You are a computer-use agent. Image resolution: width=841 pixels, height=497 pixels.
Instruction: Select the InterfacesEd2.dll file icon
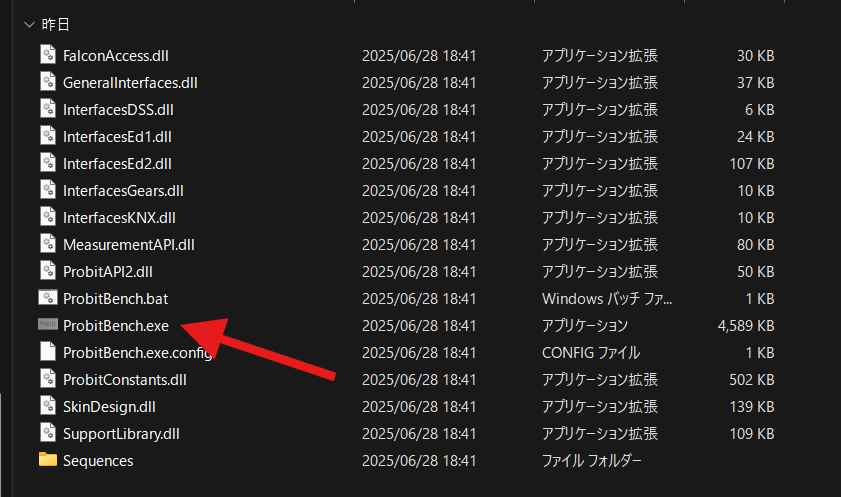[48, 162]
